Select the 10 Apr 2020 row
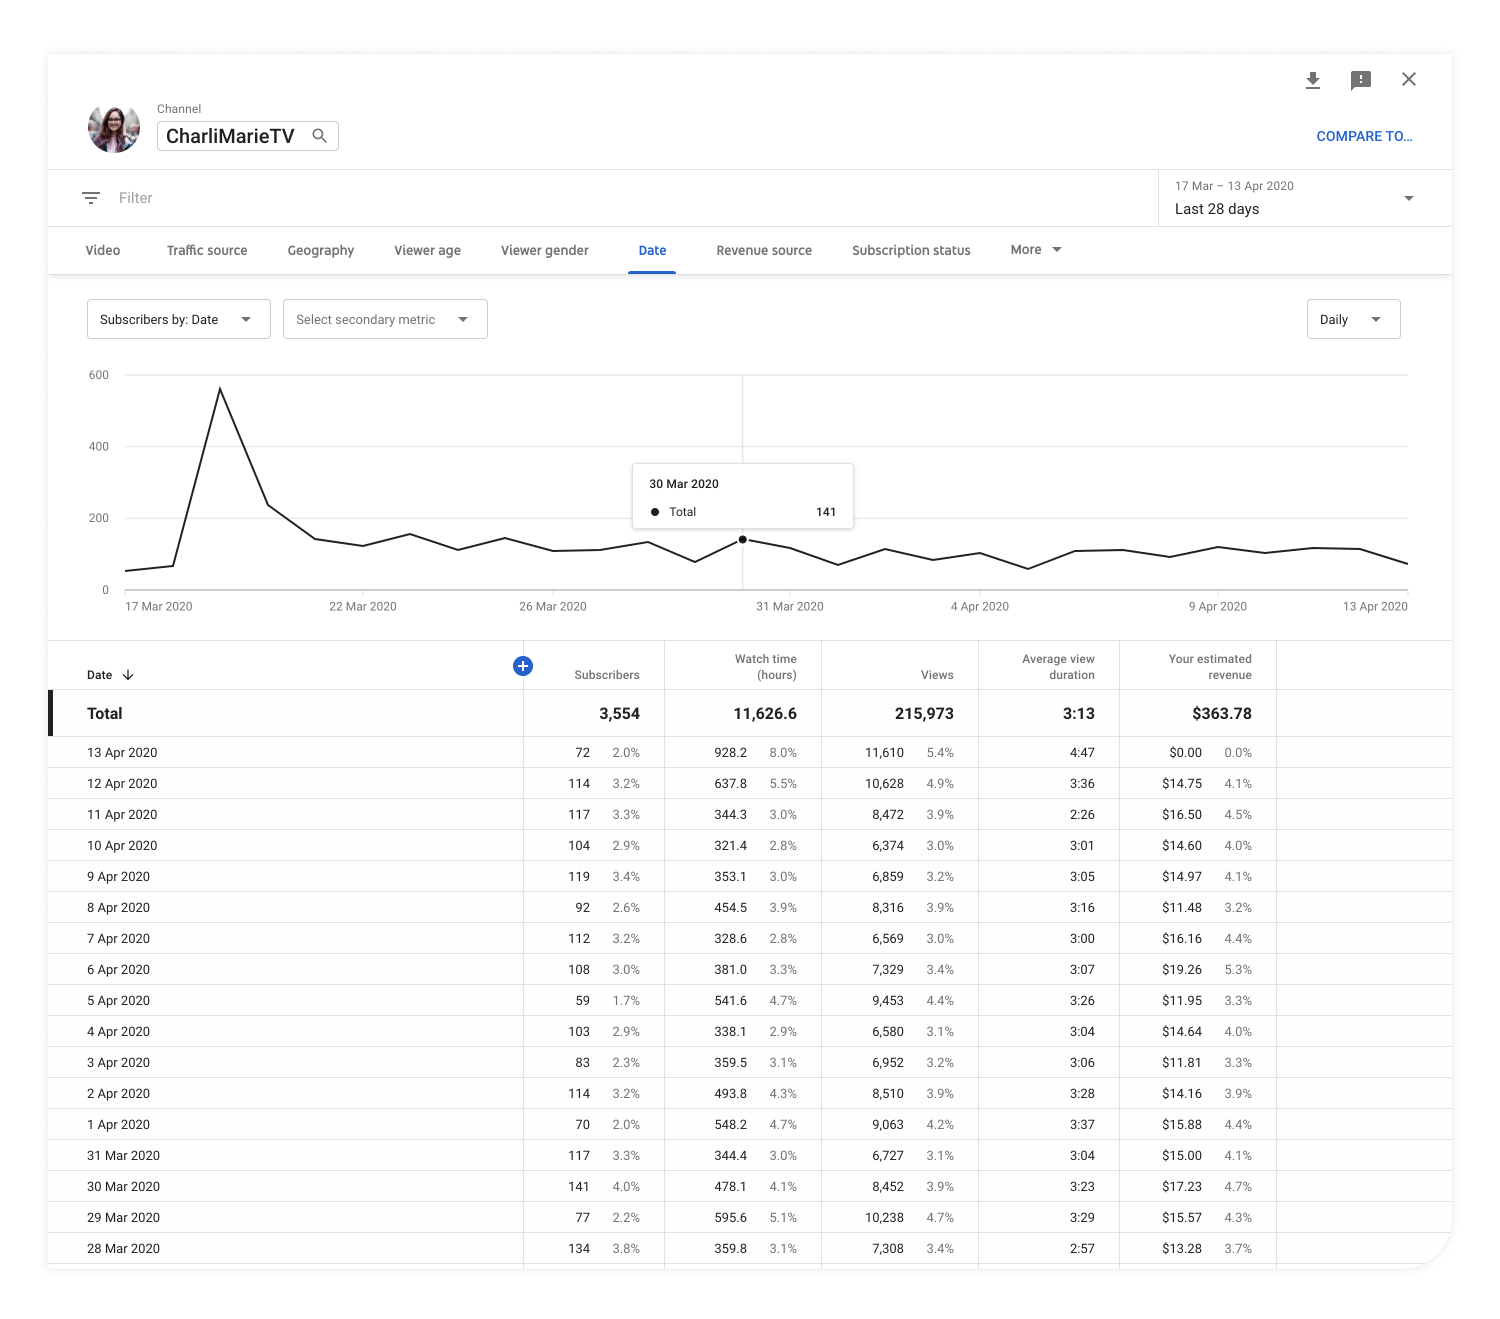 click(750, 845)
